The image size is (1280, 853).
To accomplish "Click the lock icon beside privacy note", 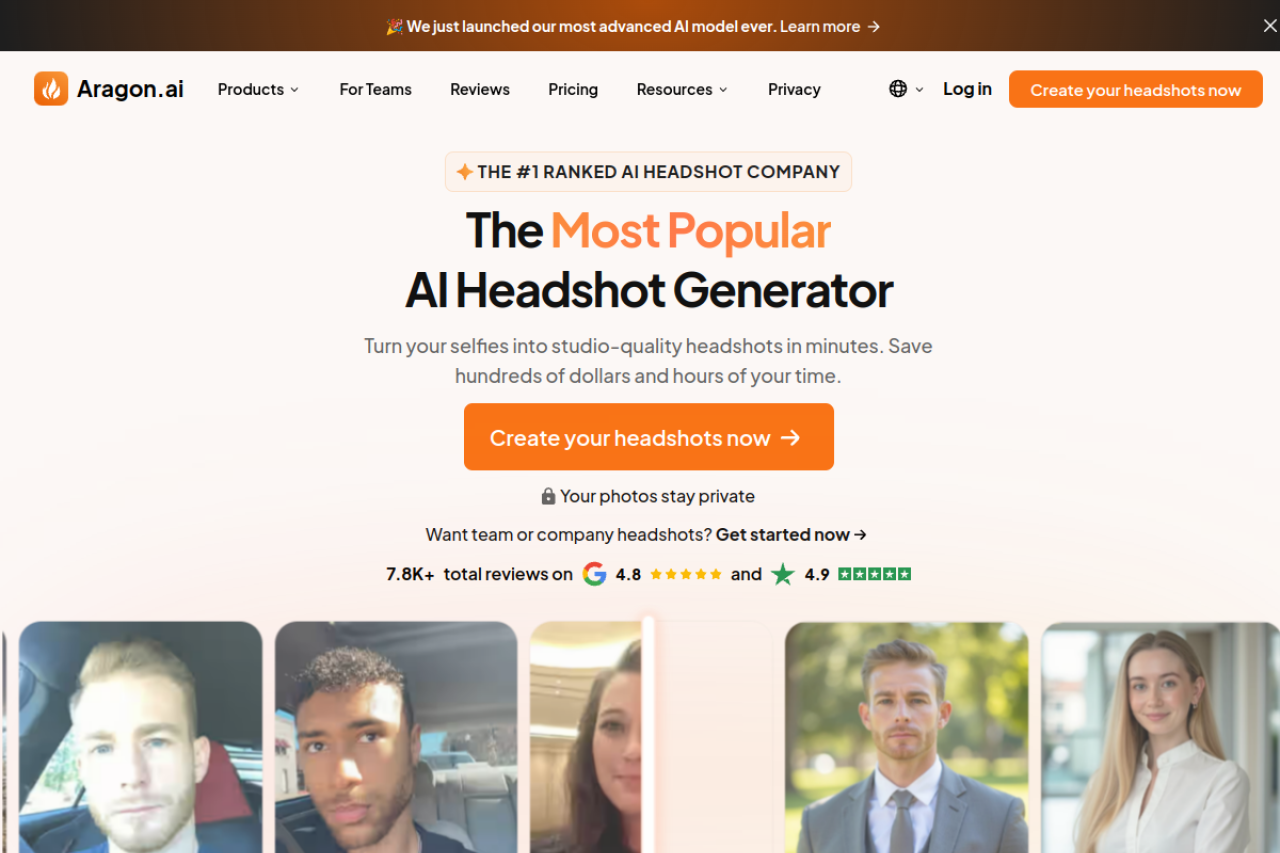I will [548, 496].
